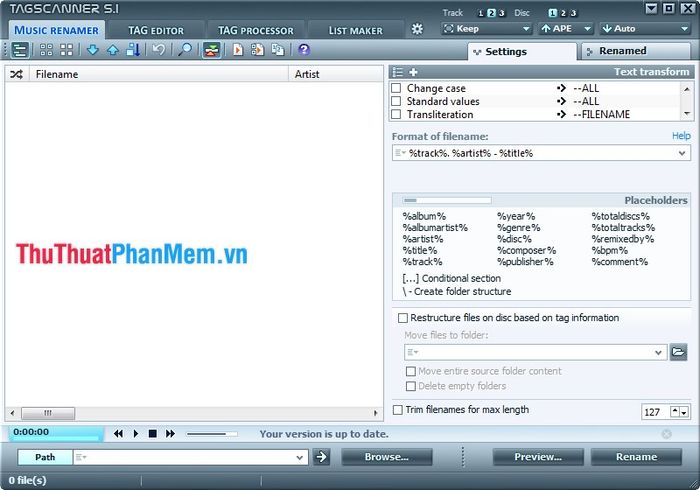The image size is (700, 490).
Task: Check Delete empty folders option
Action: [411, 386]
